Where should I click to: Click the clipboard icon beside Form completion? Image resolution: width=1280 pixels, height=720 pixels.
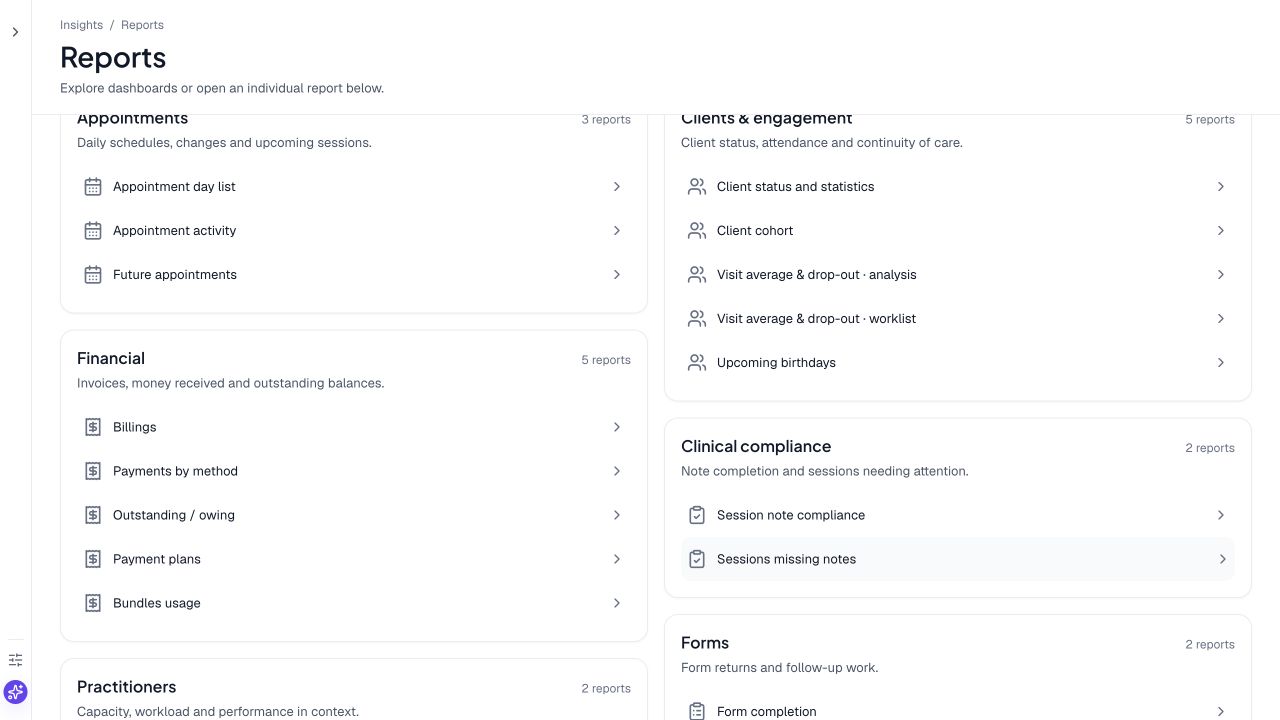[x=697, y=711]
